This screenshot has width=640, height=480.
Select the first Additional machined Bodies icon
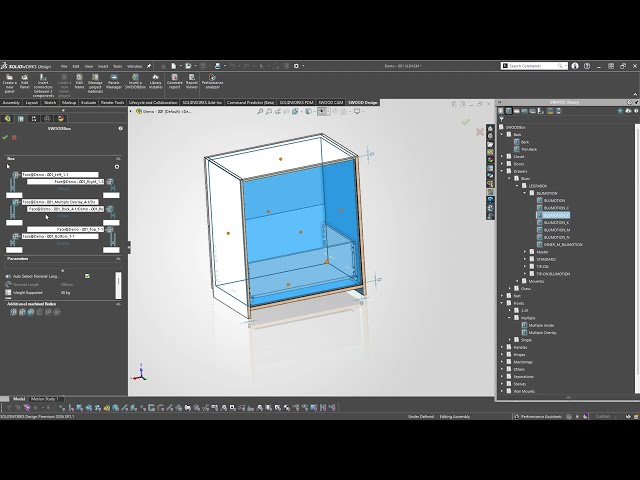(13, 312)
